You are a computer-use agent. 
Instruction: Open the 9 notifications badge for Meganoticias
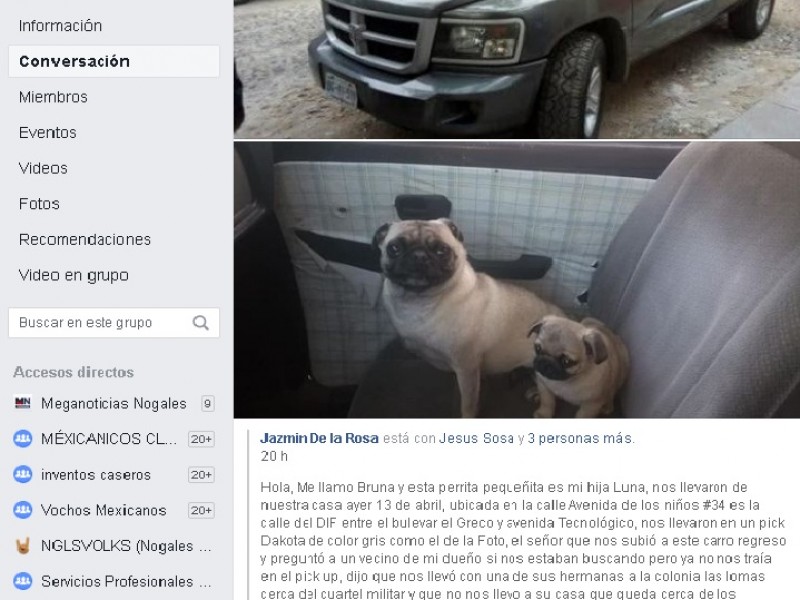tap(207, 404)
